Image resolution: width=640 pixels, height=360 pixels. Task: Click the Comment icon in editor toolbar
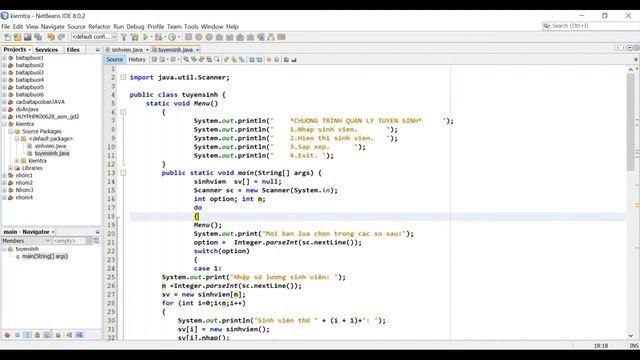point(287,60)
